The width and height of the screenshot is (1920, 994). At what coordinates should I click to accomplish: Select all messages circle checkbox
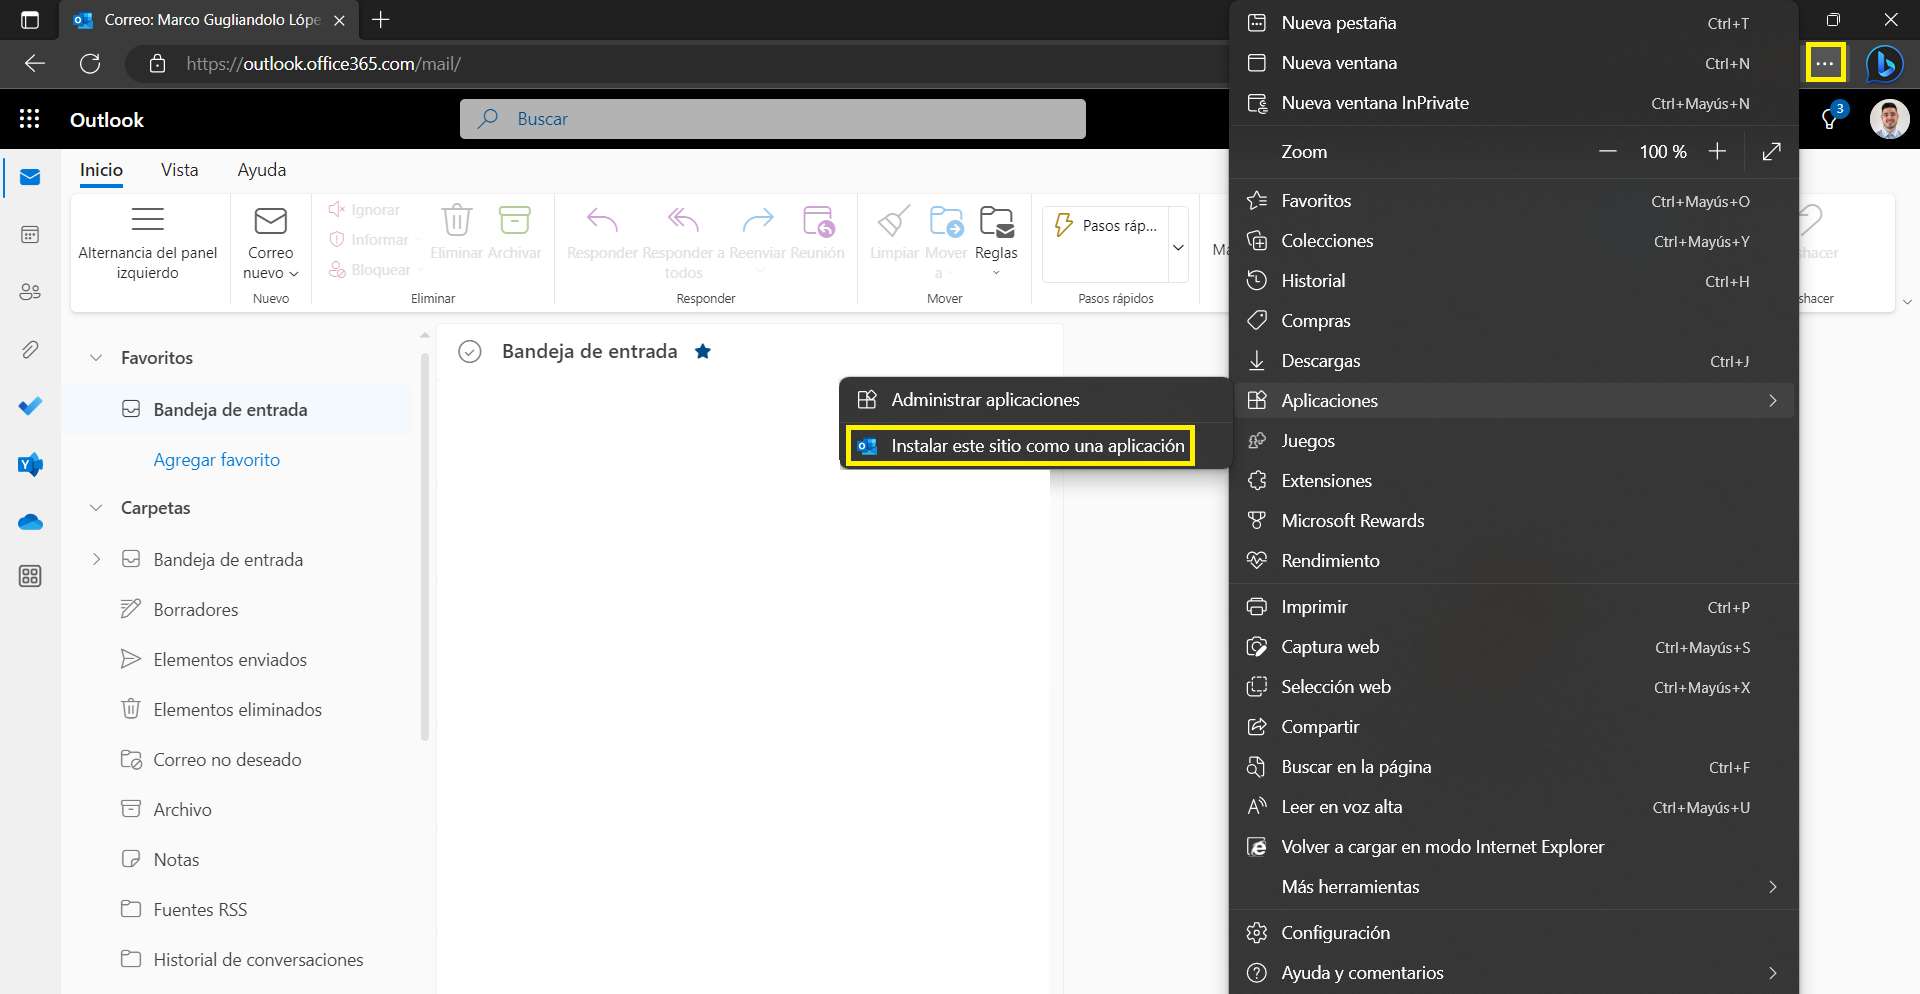470,351
